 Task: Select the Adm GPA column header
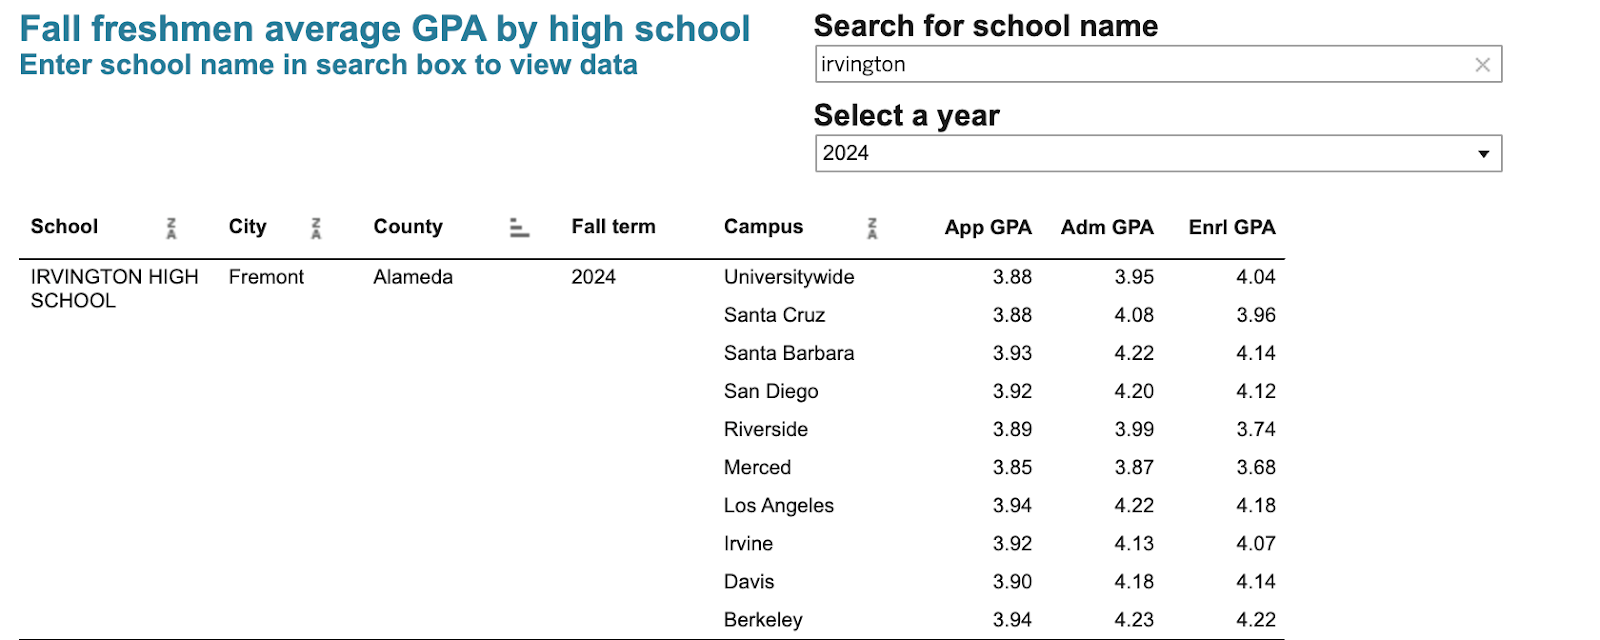1106,227
